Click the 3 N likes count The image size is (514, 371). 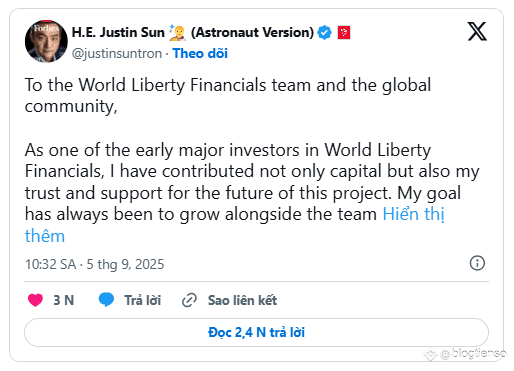coord(64,300)
